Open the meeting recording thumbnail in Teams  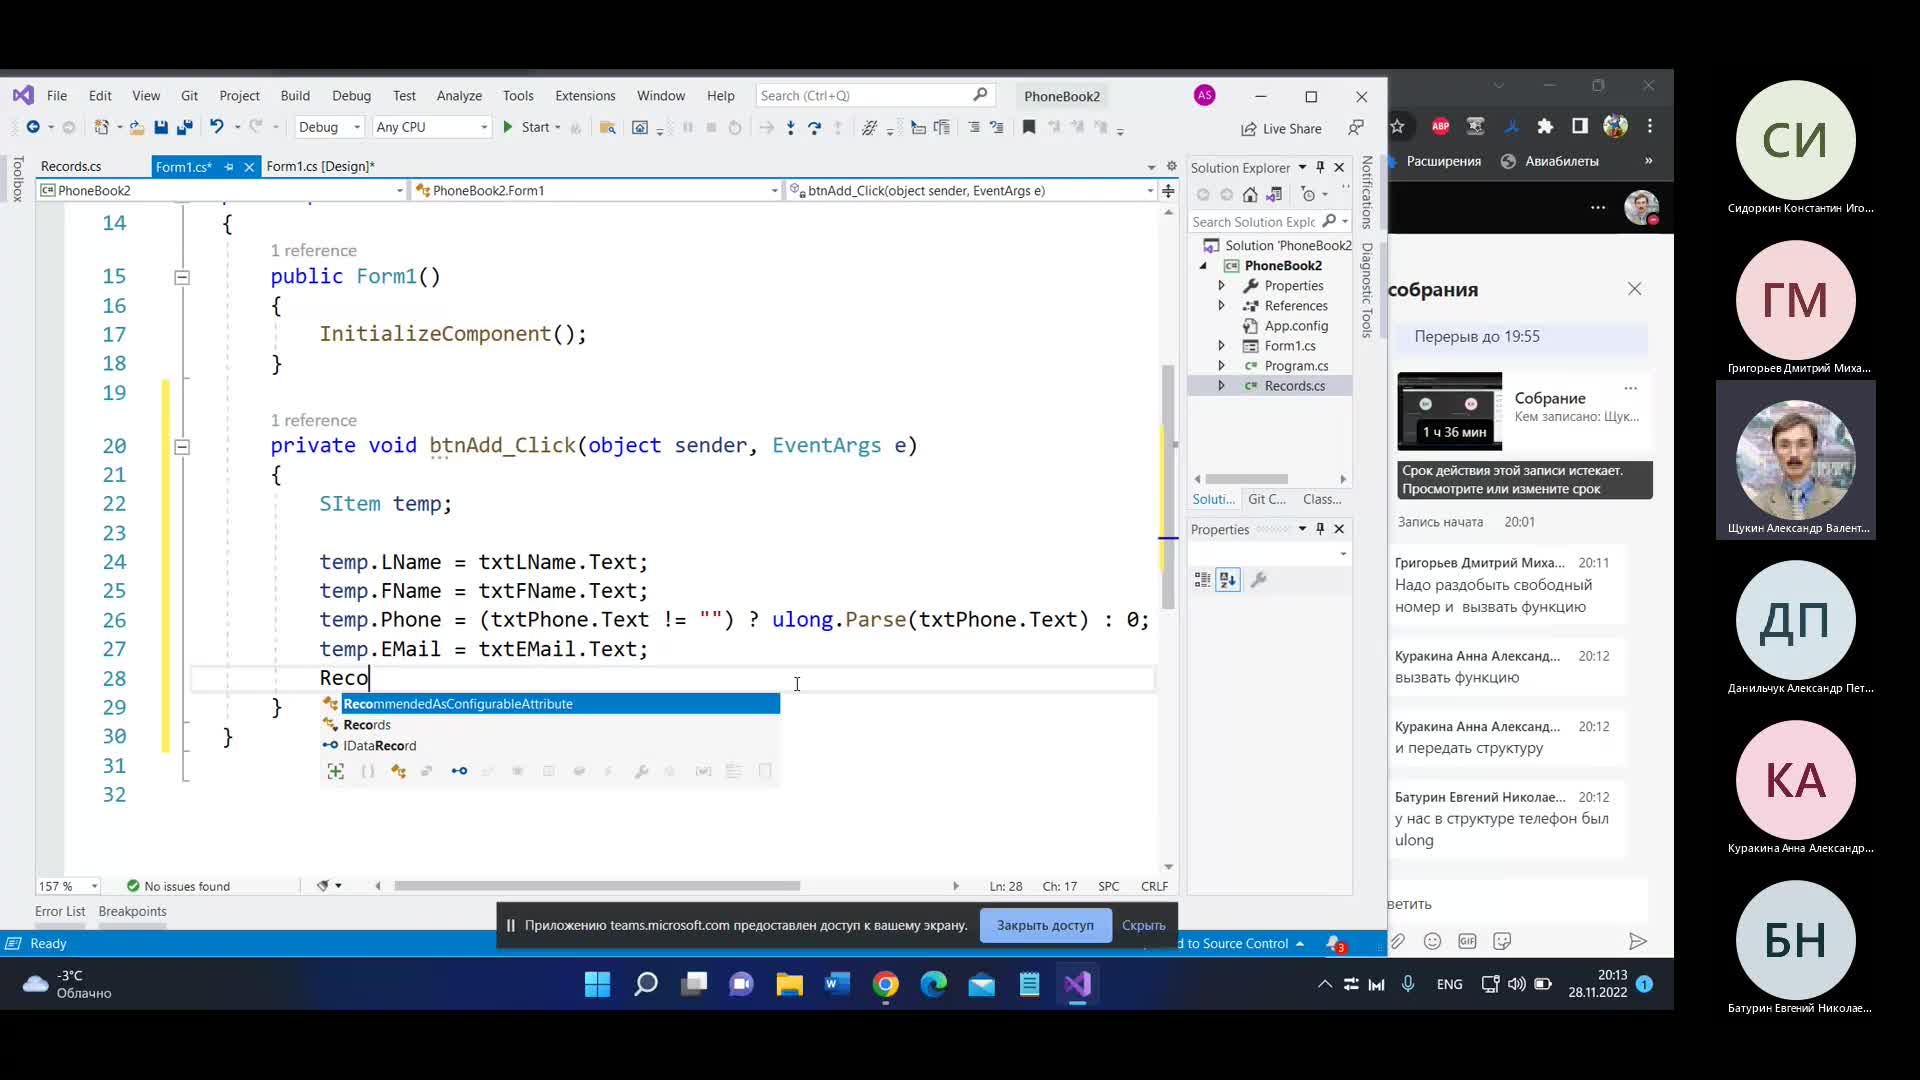click(1449, 411)
